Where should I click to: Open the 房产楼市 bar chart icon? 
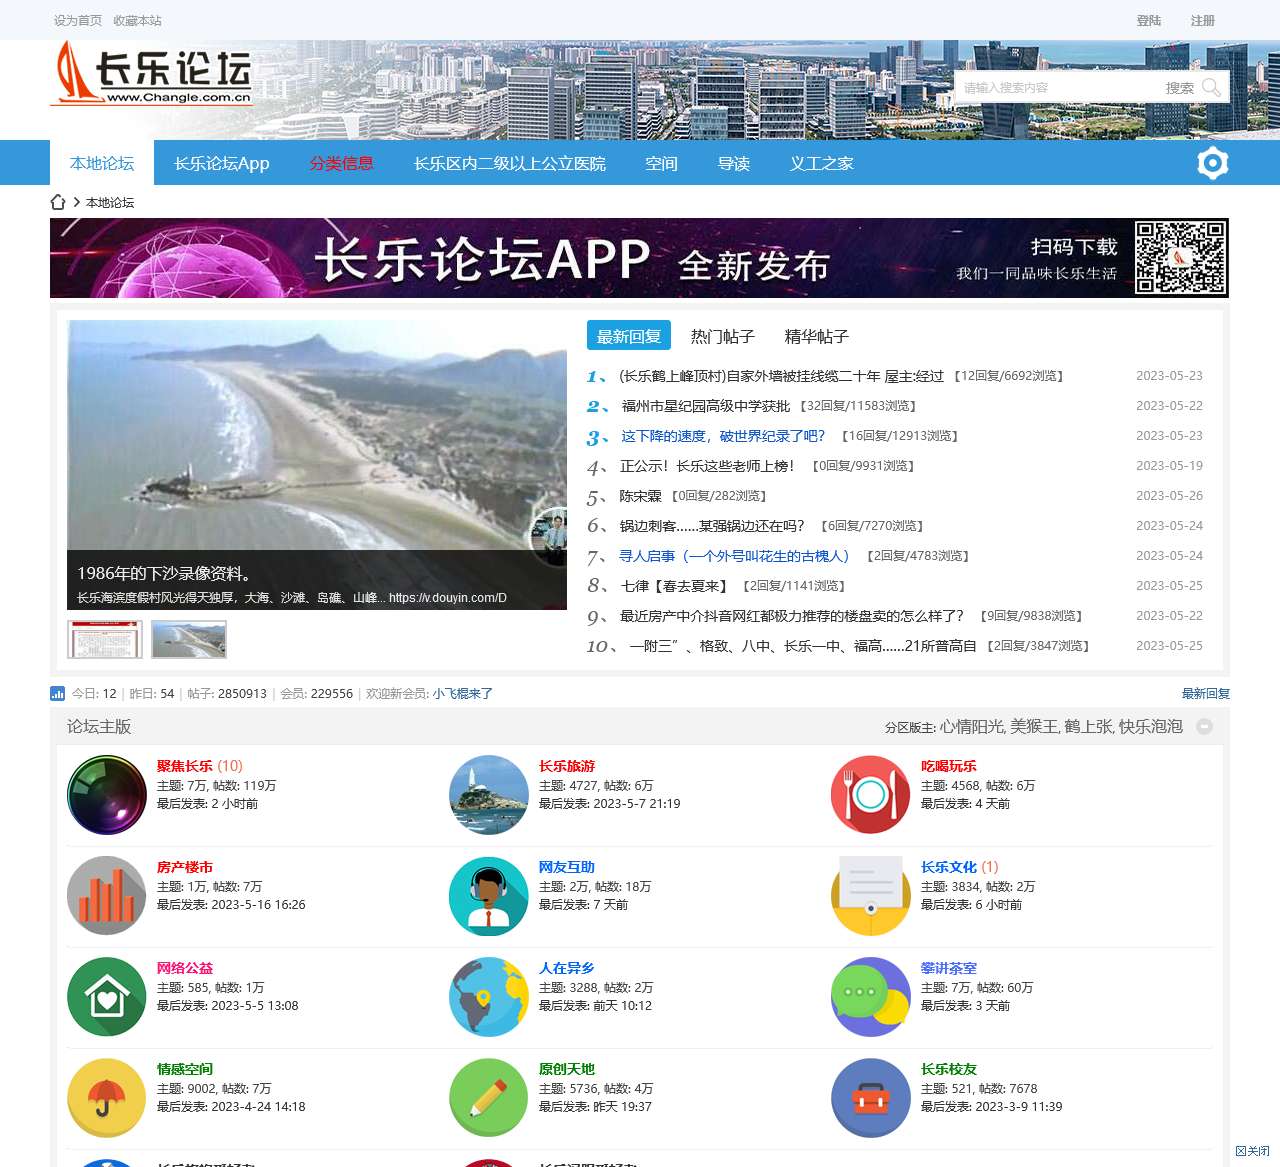click(107, 895)
